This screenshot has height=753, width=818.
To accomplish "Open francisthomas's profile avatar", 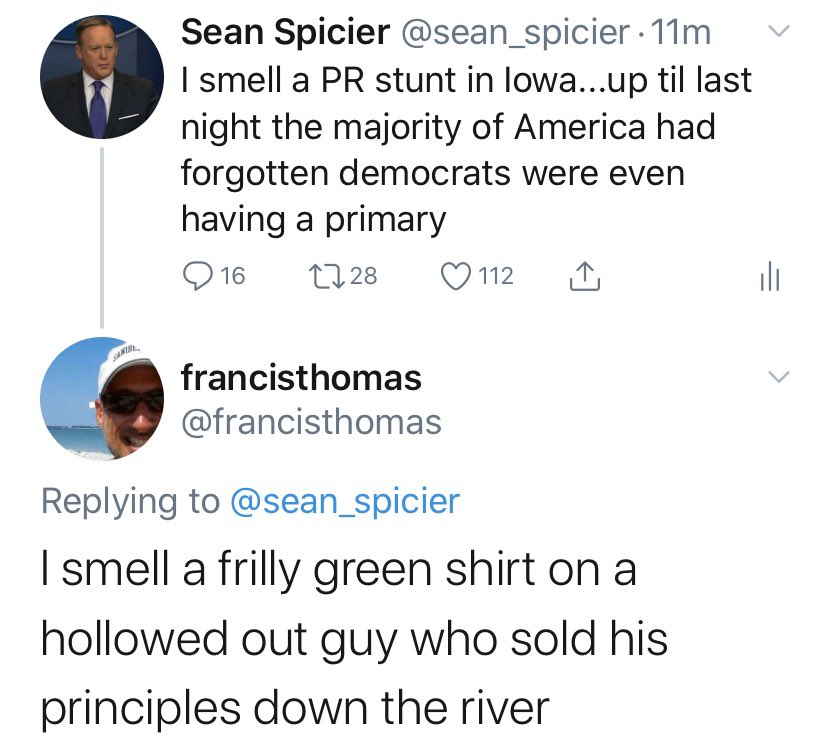I will pos(100,399).
